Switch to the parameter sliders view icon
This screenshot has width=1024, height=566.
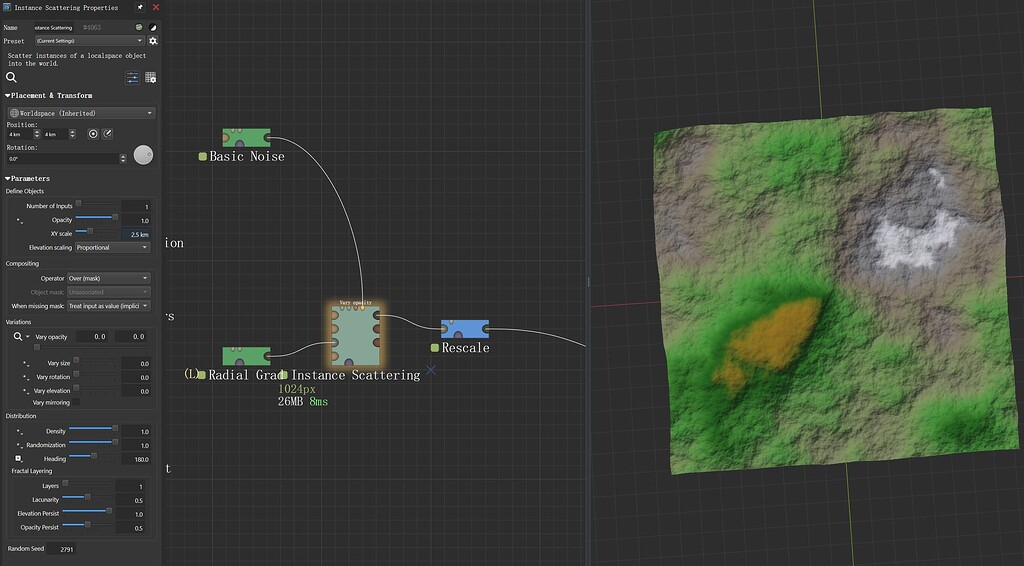click(x=132, y=77)
